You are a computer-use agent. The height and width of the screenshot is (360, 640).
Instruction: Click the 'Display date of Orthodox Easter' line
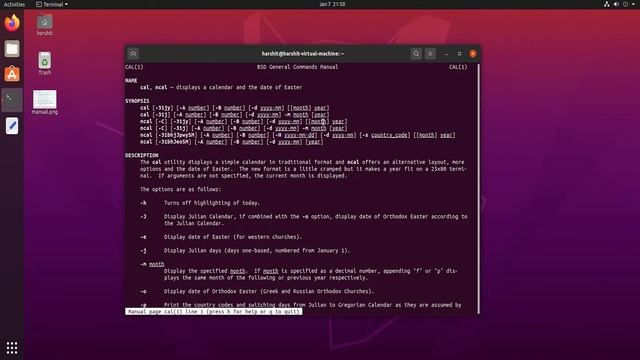click(269, 291)
